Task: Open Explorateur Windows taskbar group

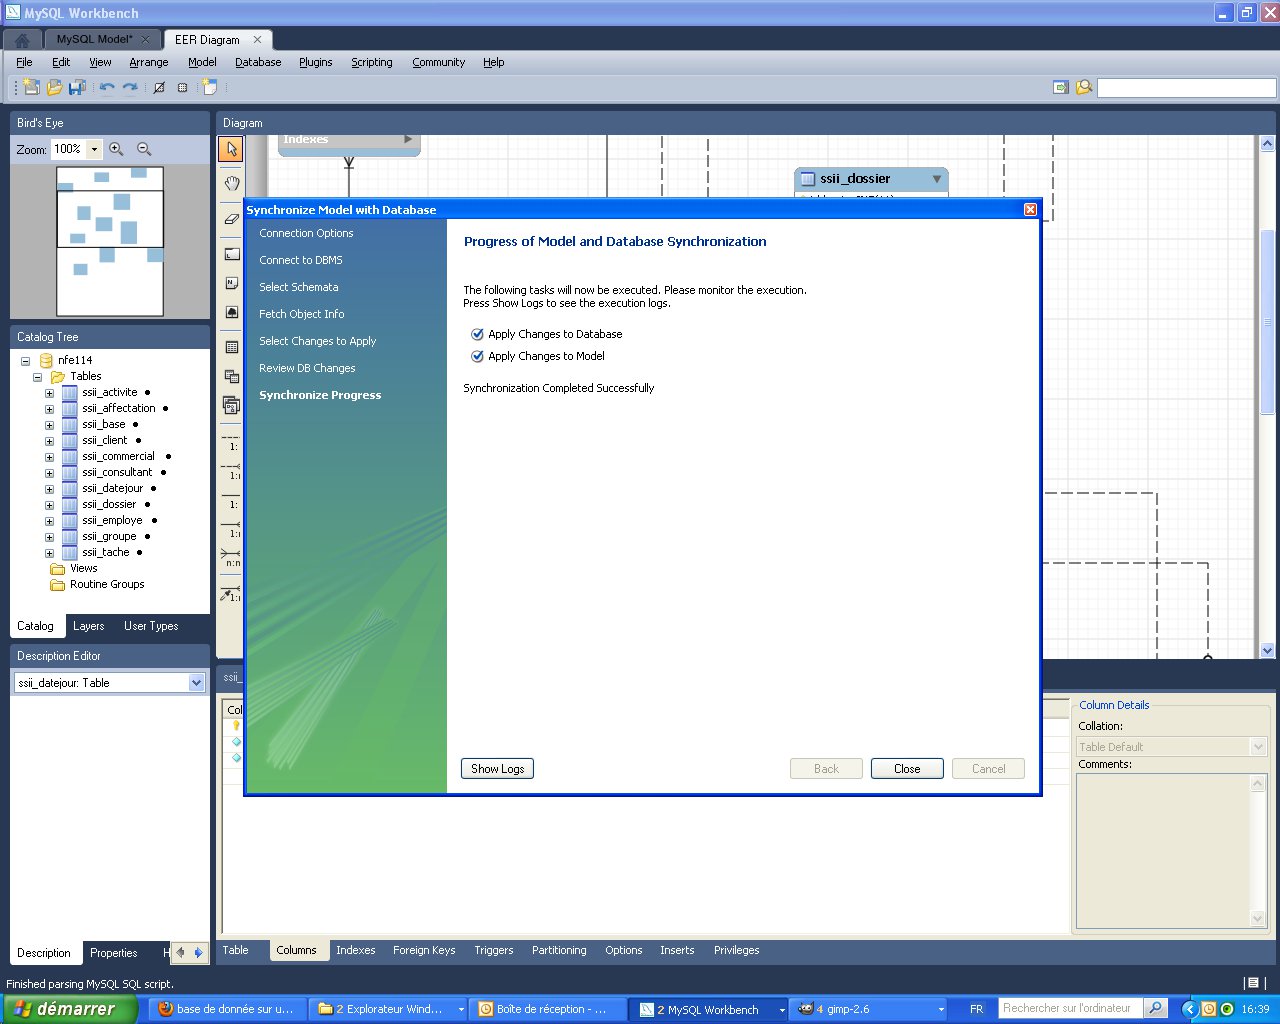Action: [x=390, y=1009]
